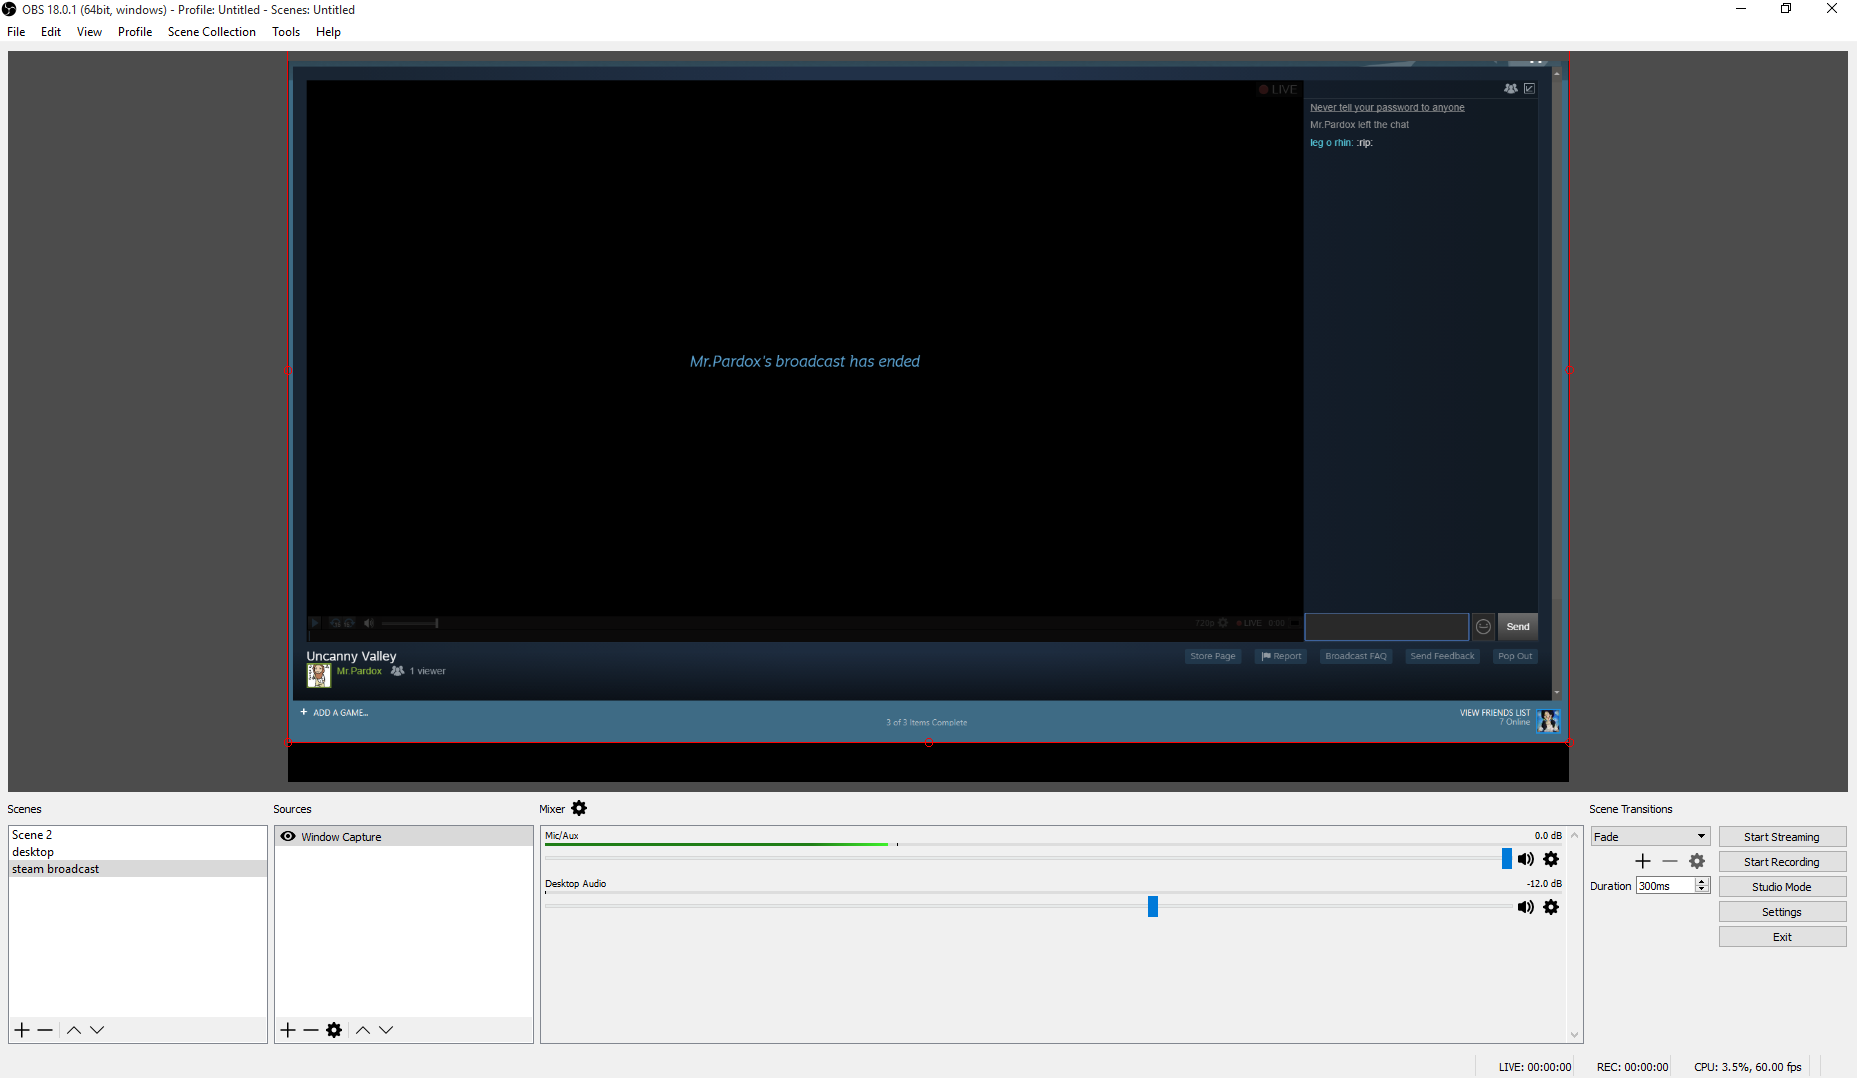
Task: Increase transition duration with the up stepper
Action: pyautogui.click(x=1702, y=882)
